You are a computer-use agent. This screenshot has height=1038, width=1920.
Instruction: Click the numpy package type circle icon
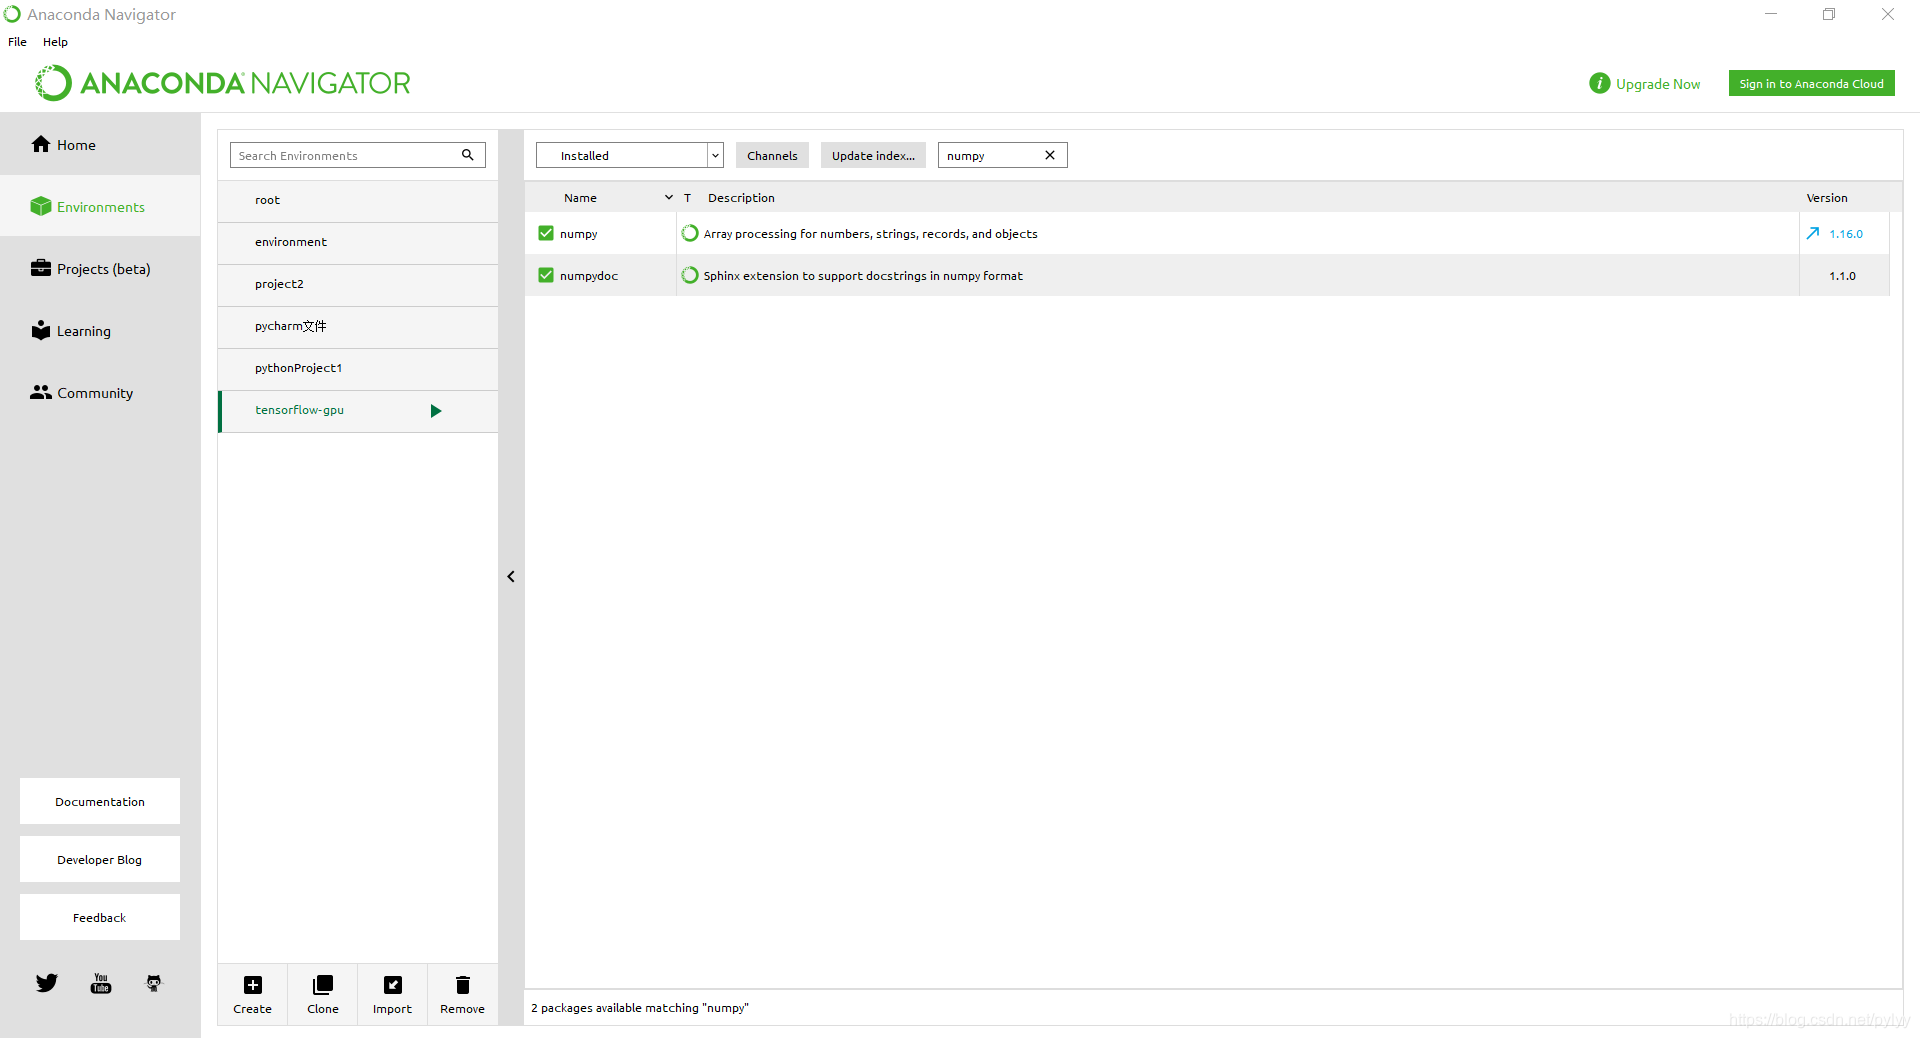690,233
